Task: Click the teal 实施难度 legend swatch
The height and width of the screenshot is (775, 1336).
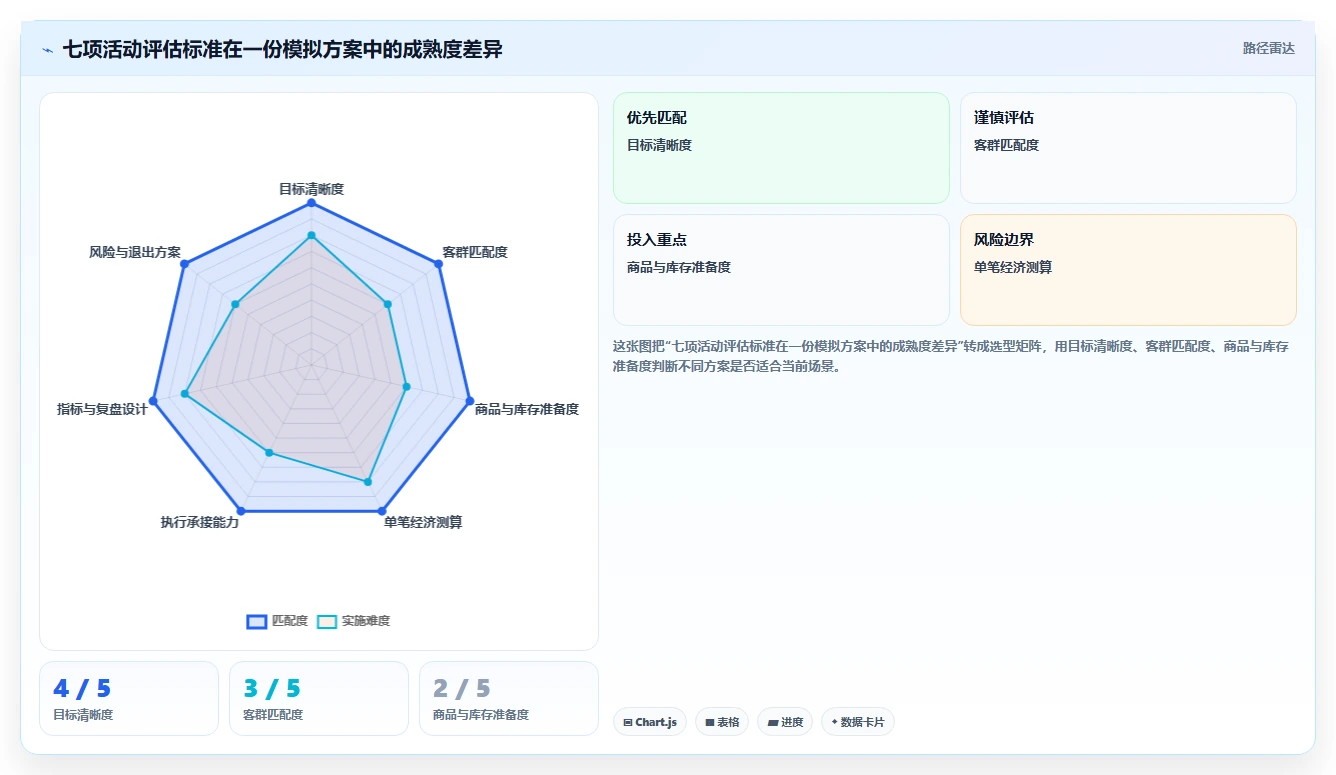Action: coord(327,621)
